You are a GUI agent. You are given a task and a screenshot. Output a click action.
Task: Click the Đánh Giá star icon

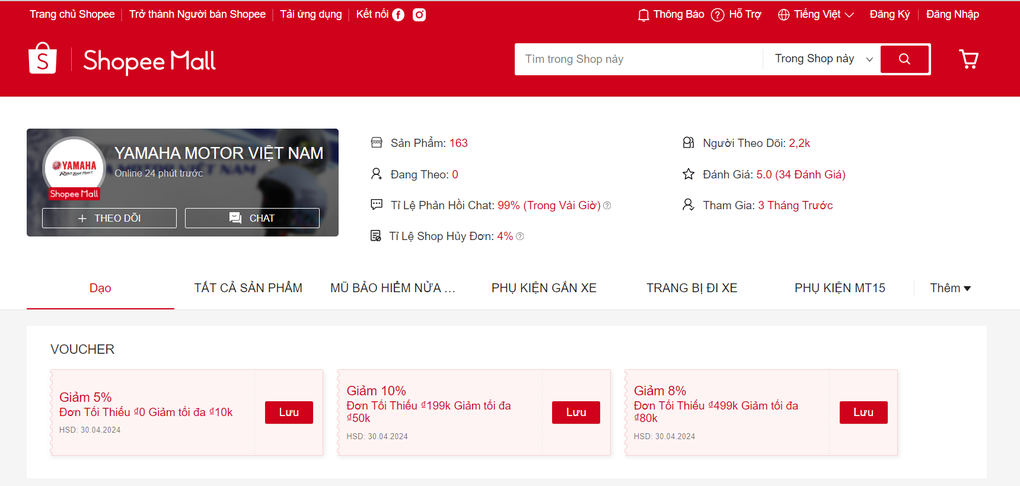point(688,174)
